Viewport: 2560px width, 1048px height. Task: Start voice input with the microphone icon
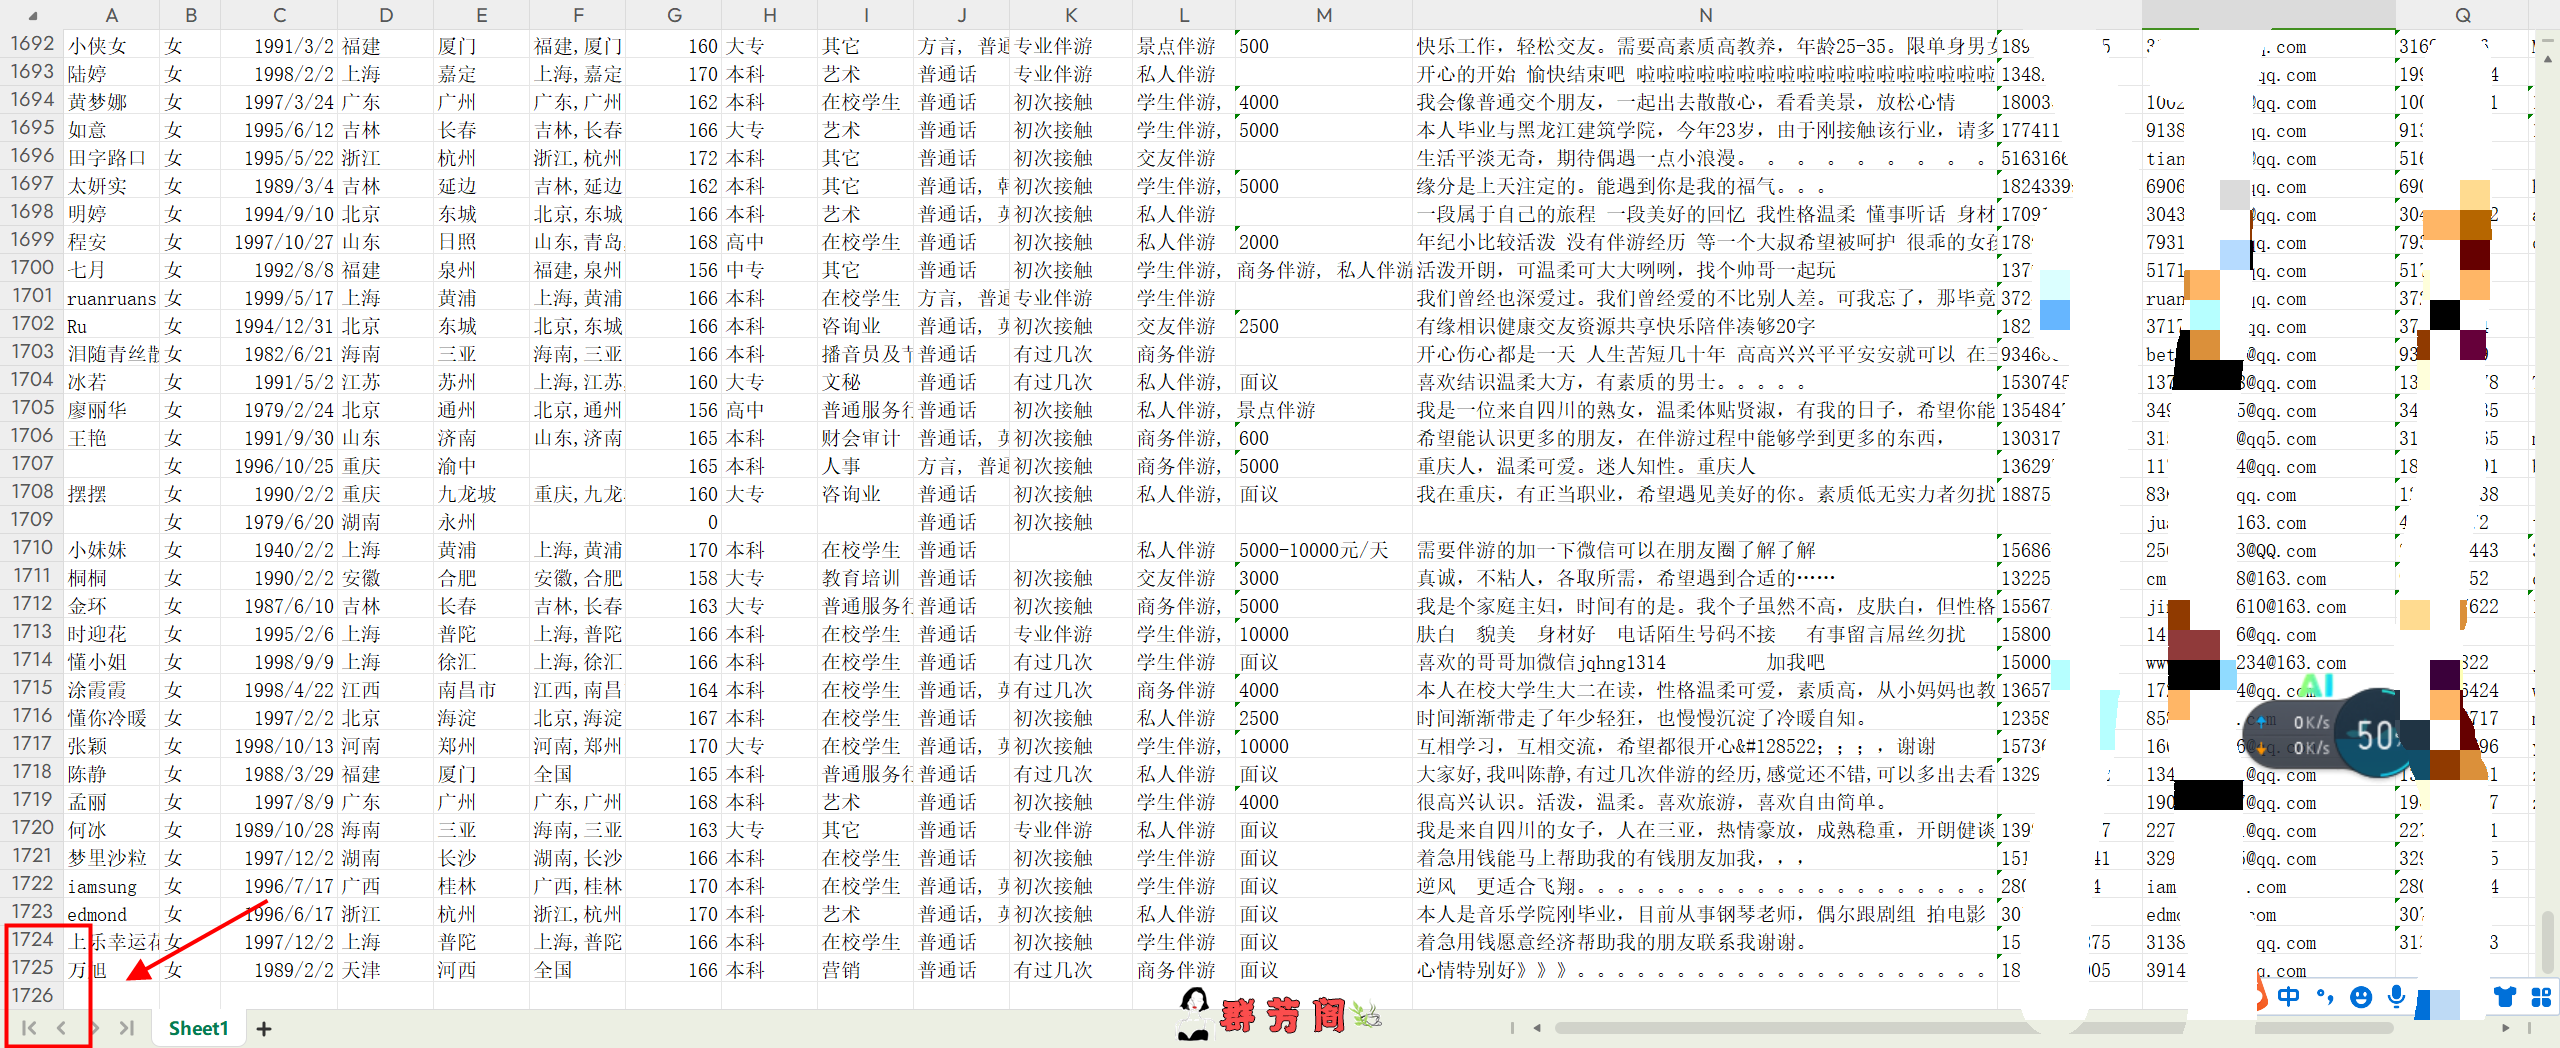pos(2396,996)
